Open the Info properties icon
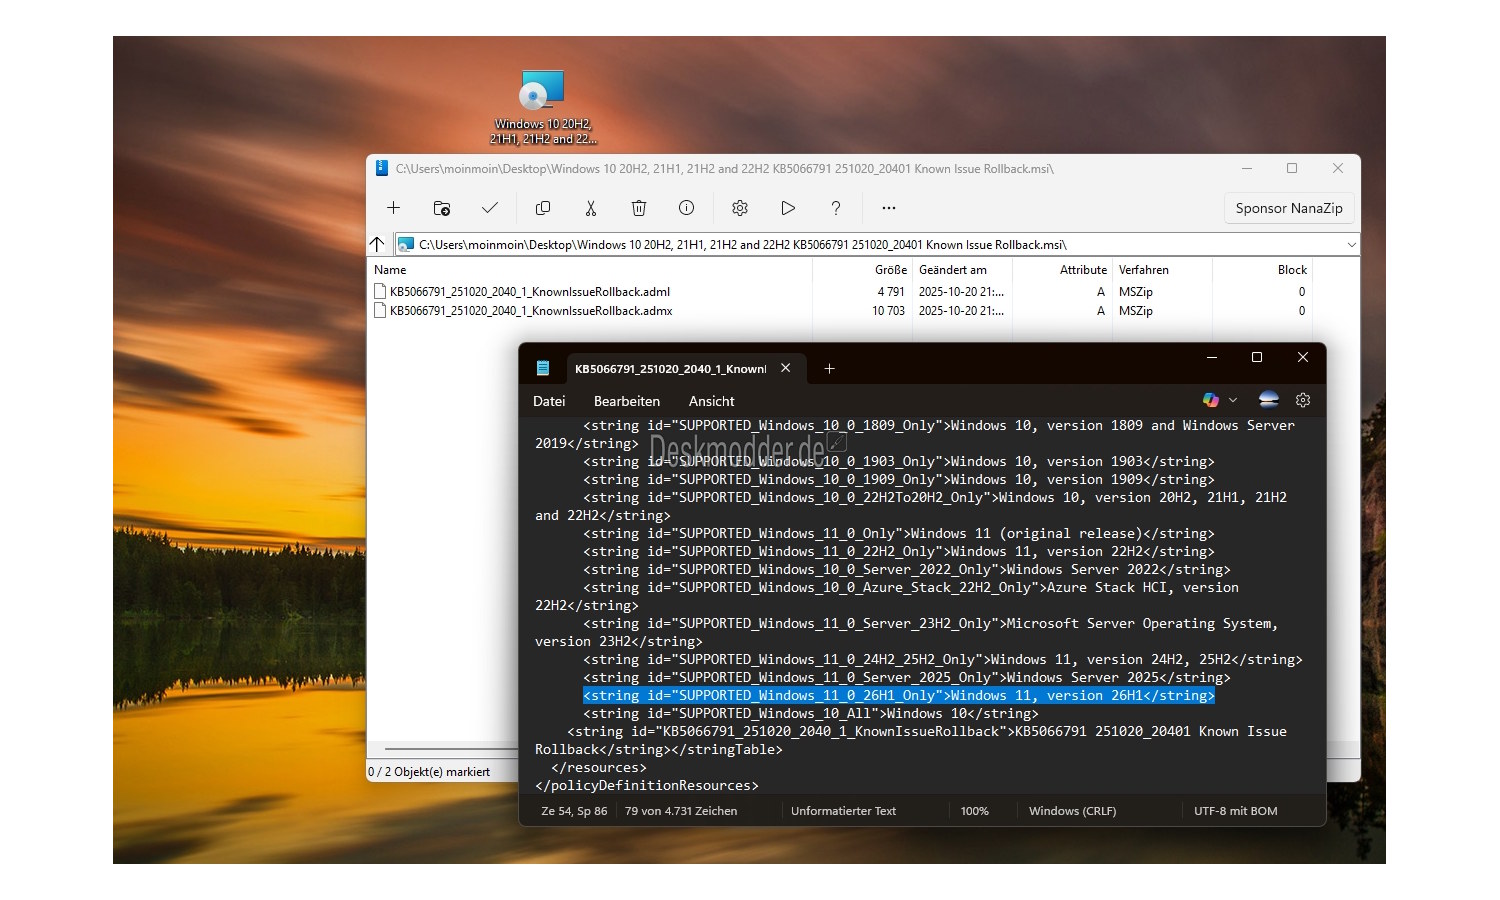Image resolution: width=1500 pixels, height=900 pixels. 686,208
